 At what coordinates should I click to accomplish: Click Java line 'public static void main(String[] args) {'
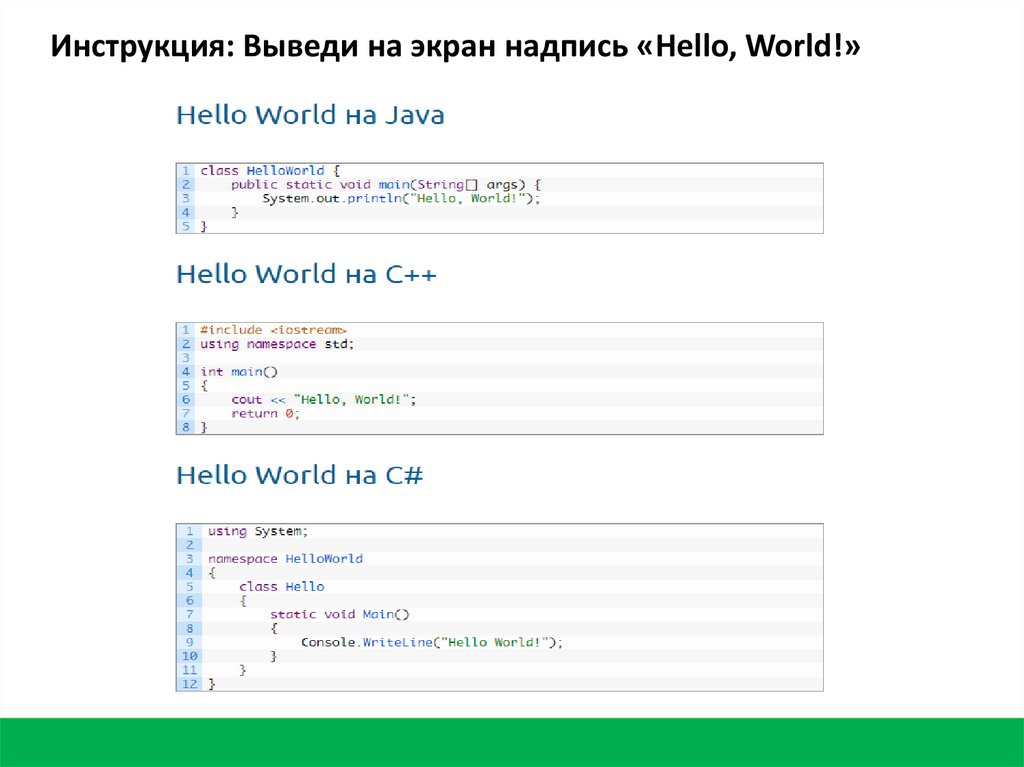[x=386, y=184]
